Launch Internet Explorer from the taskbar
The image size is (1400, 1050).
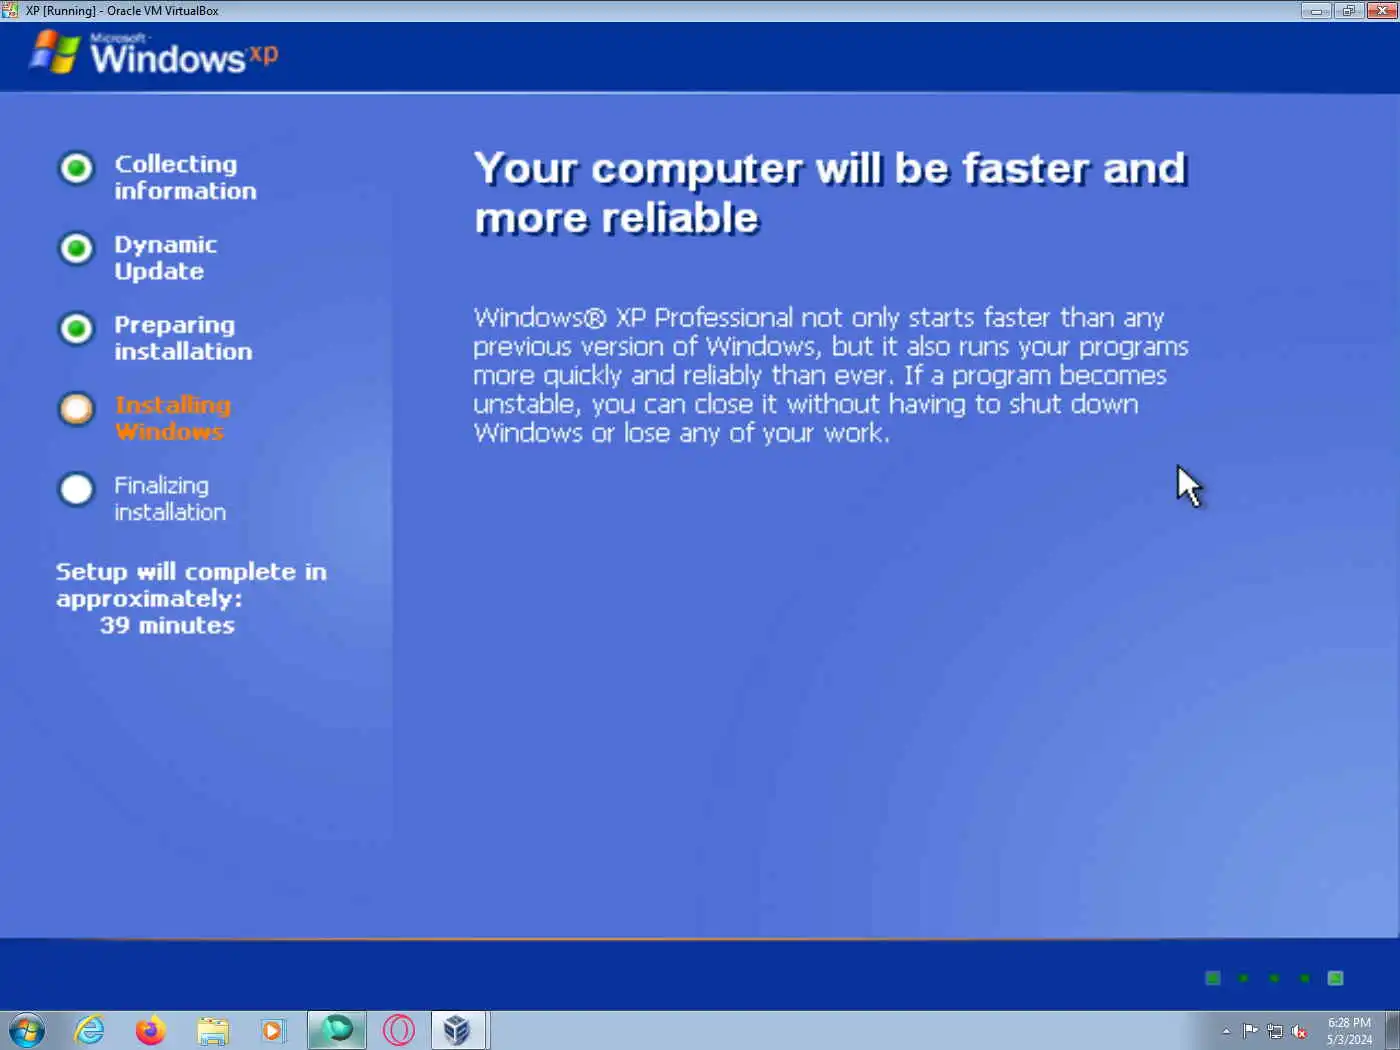tap(90, 1030)
